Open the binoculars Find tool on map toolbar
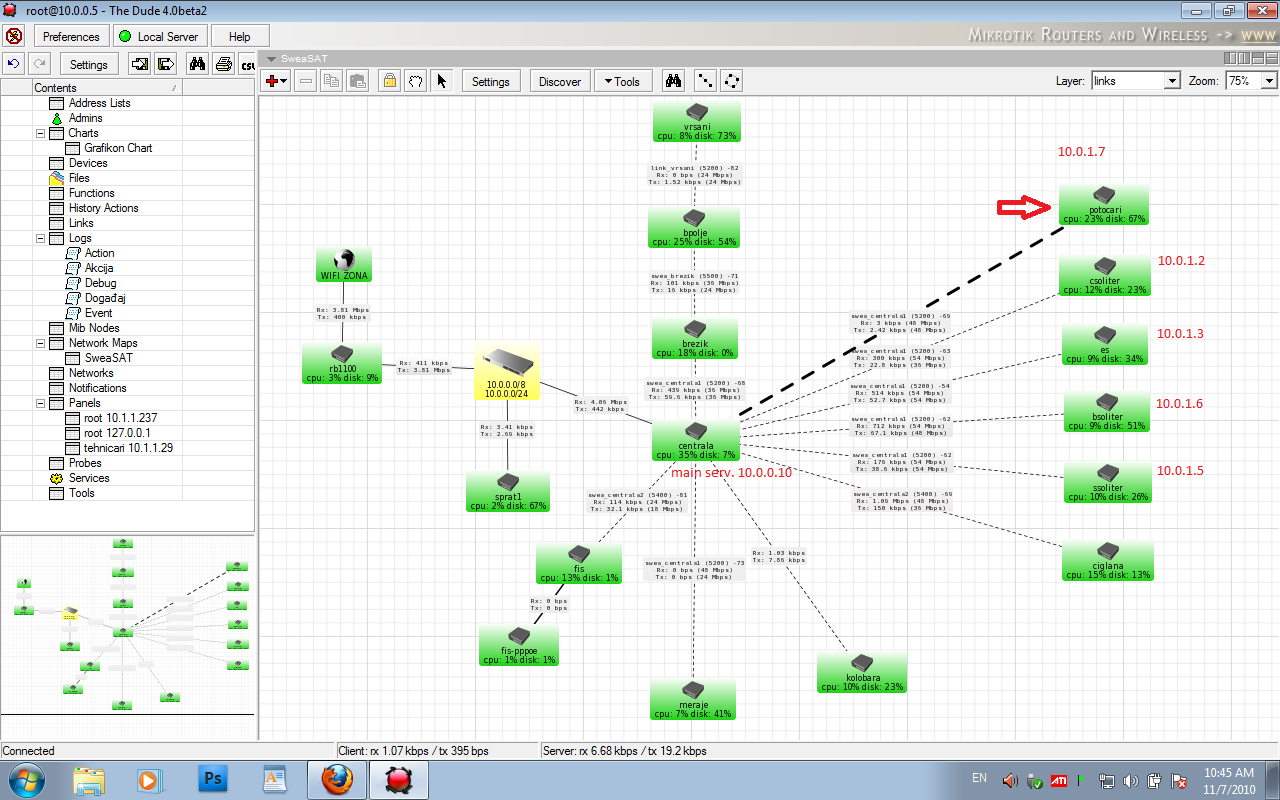 [675, 80]
